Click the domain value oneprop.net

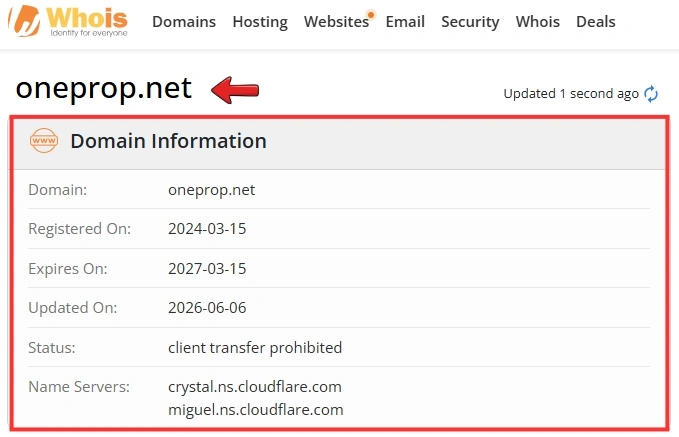[211, 190]
